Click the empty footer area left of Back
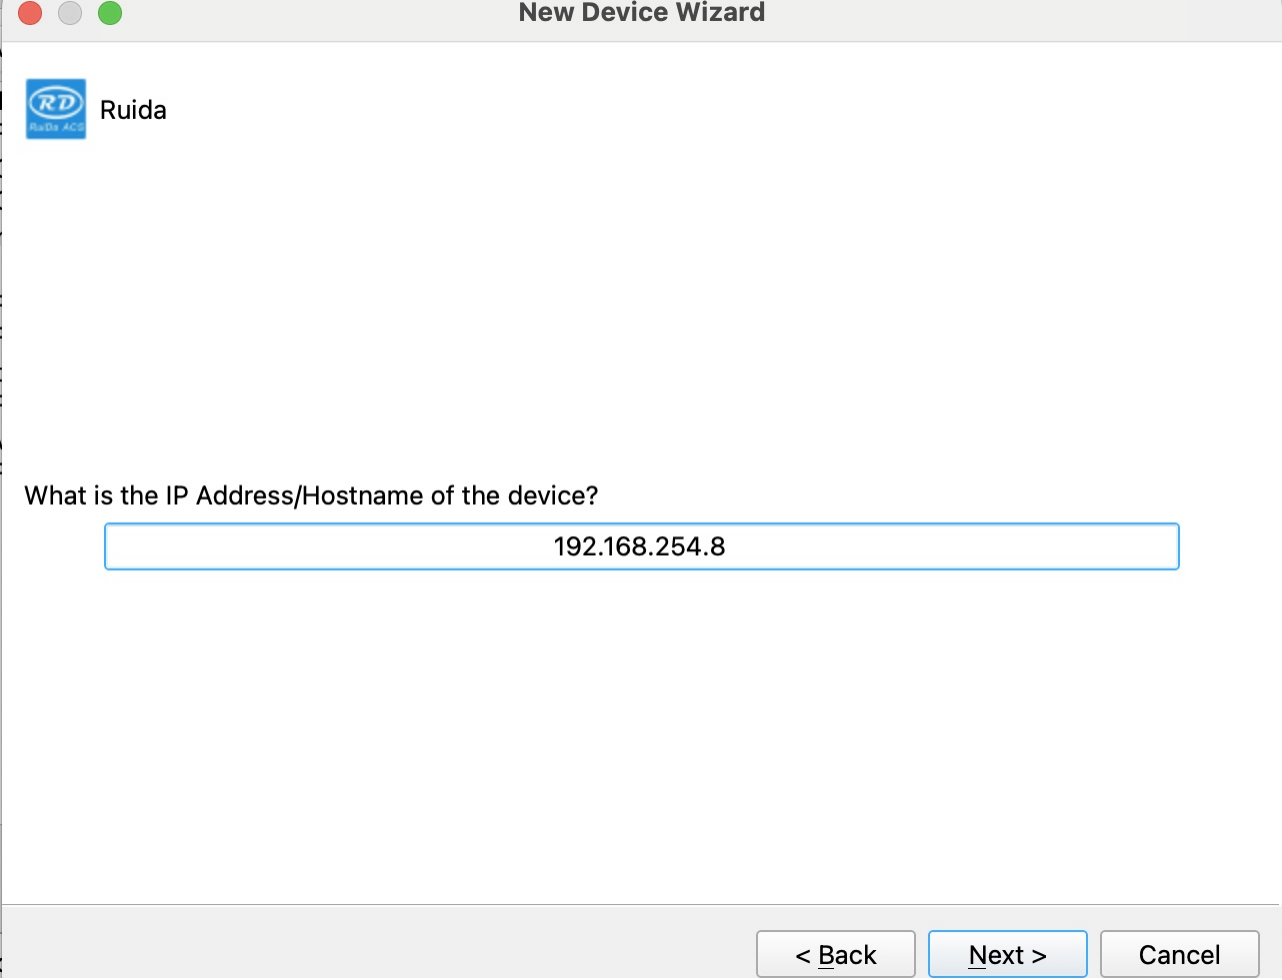The width and height of the screenshot is (1282, 980). coord(380,945)
